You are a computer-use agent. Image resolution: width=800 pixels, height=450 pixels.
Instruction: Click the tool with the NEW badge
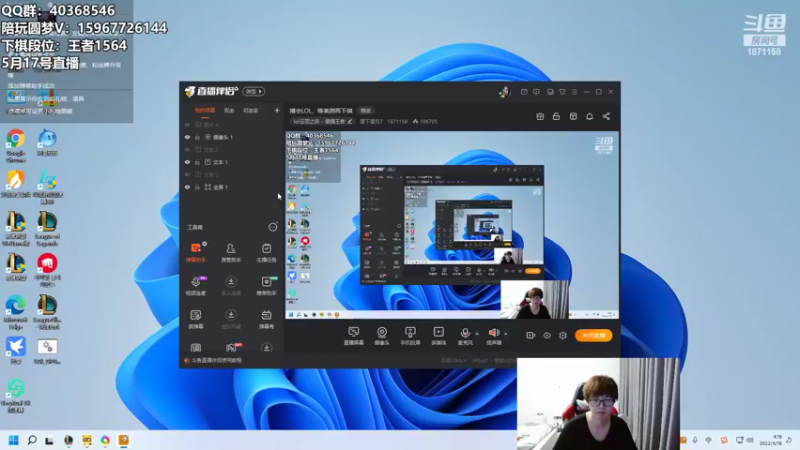[266, 286]
